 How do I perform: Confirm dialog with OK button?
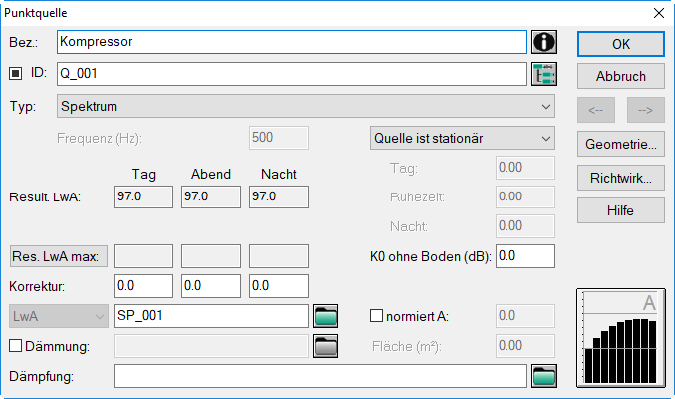click(621, 44)
